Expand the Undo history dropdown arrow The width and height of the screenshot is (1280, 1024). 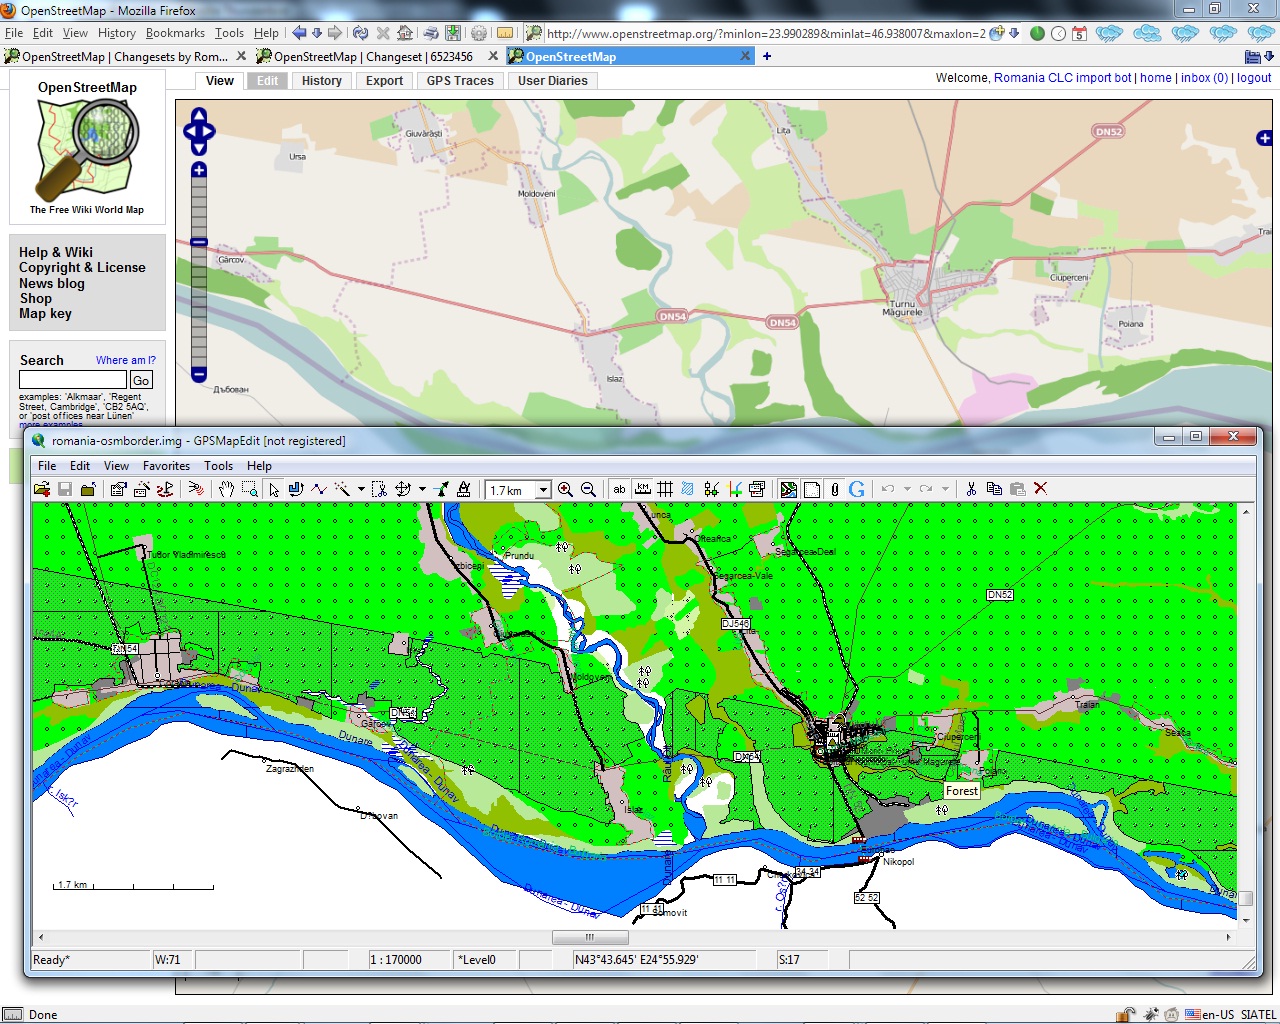pyautogui.click(x=906, y=489)
